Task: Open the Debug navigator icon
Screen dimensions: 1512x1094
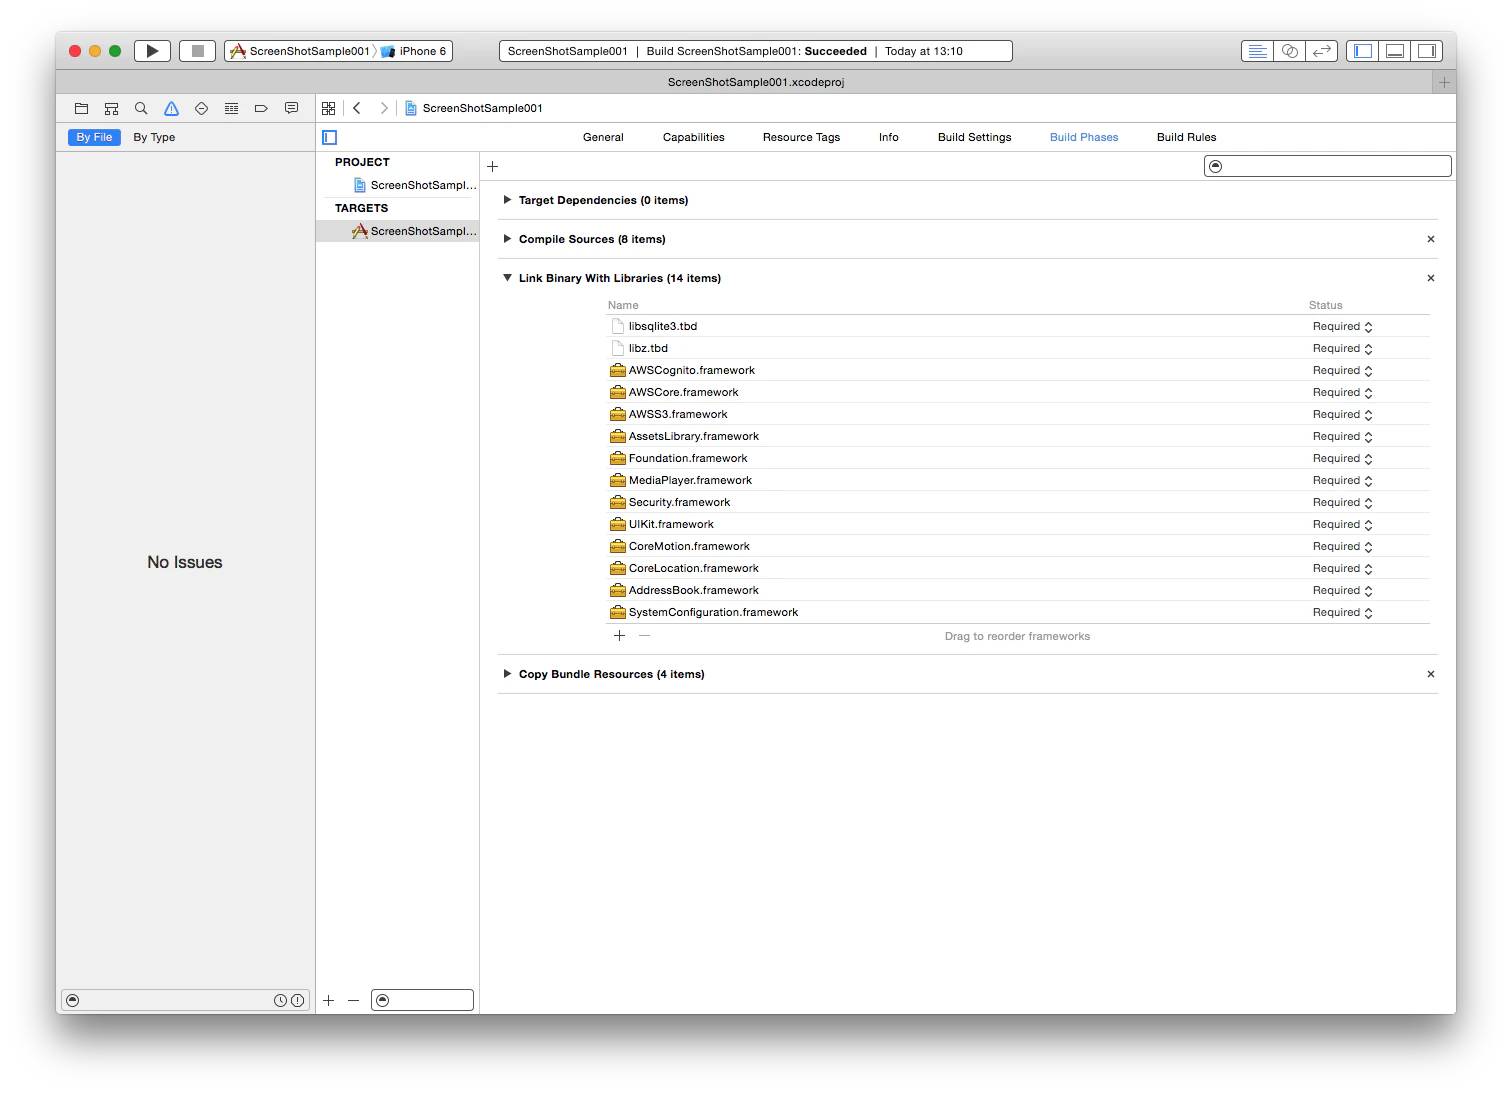Action: click(231, 108)
